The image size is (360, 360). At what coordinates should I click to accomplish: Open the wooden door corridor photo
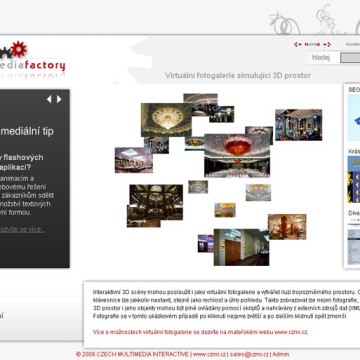(x=241, y=247)
